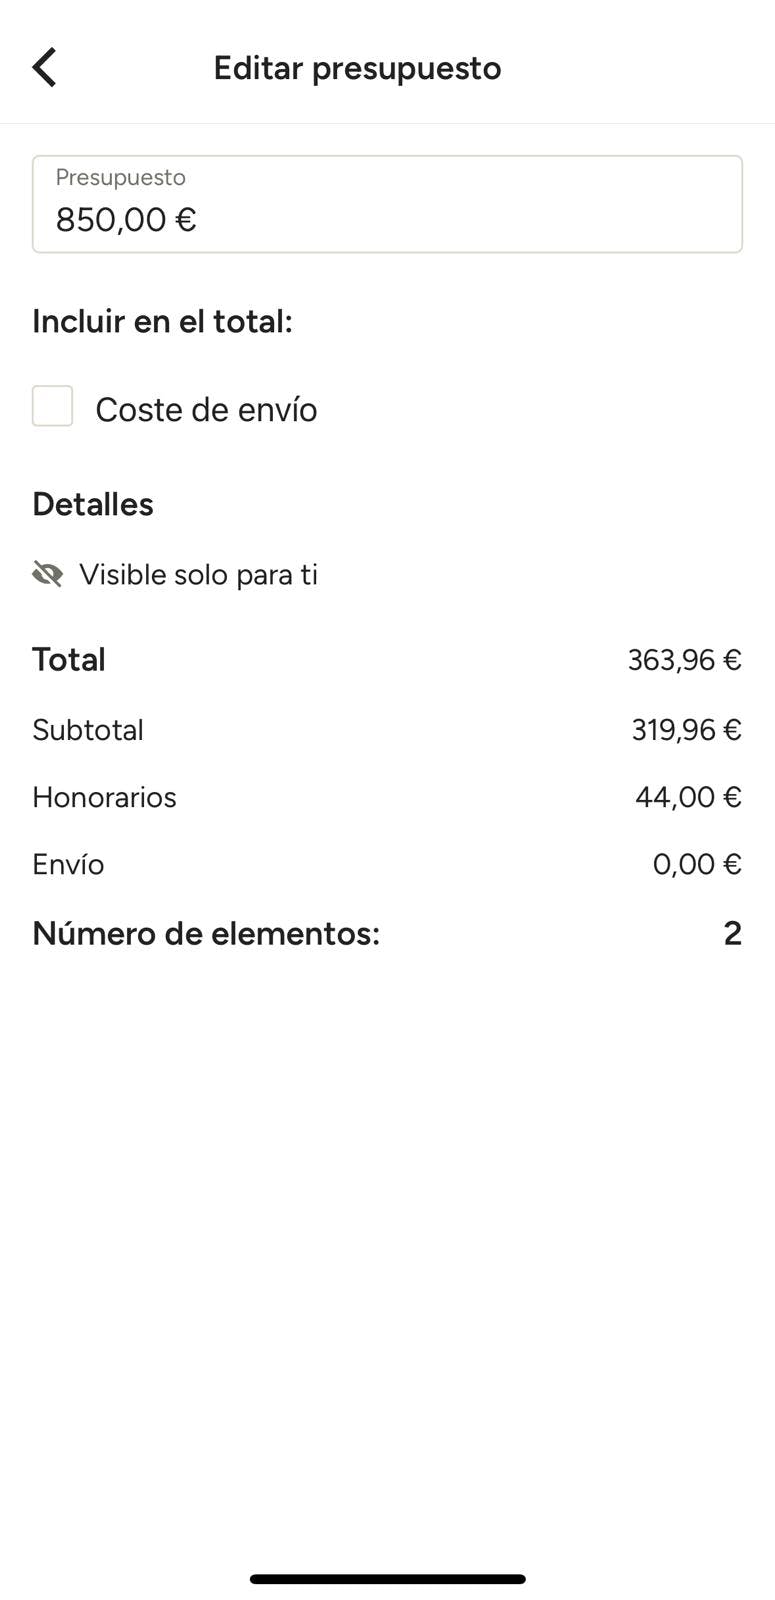Viewport: 775px width, 1600px height.
Task: Tap the Editar presupuesto title
Action: point(357,68)
